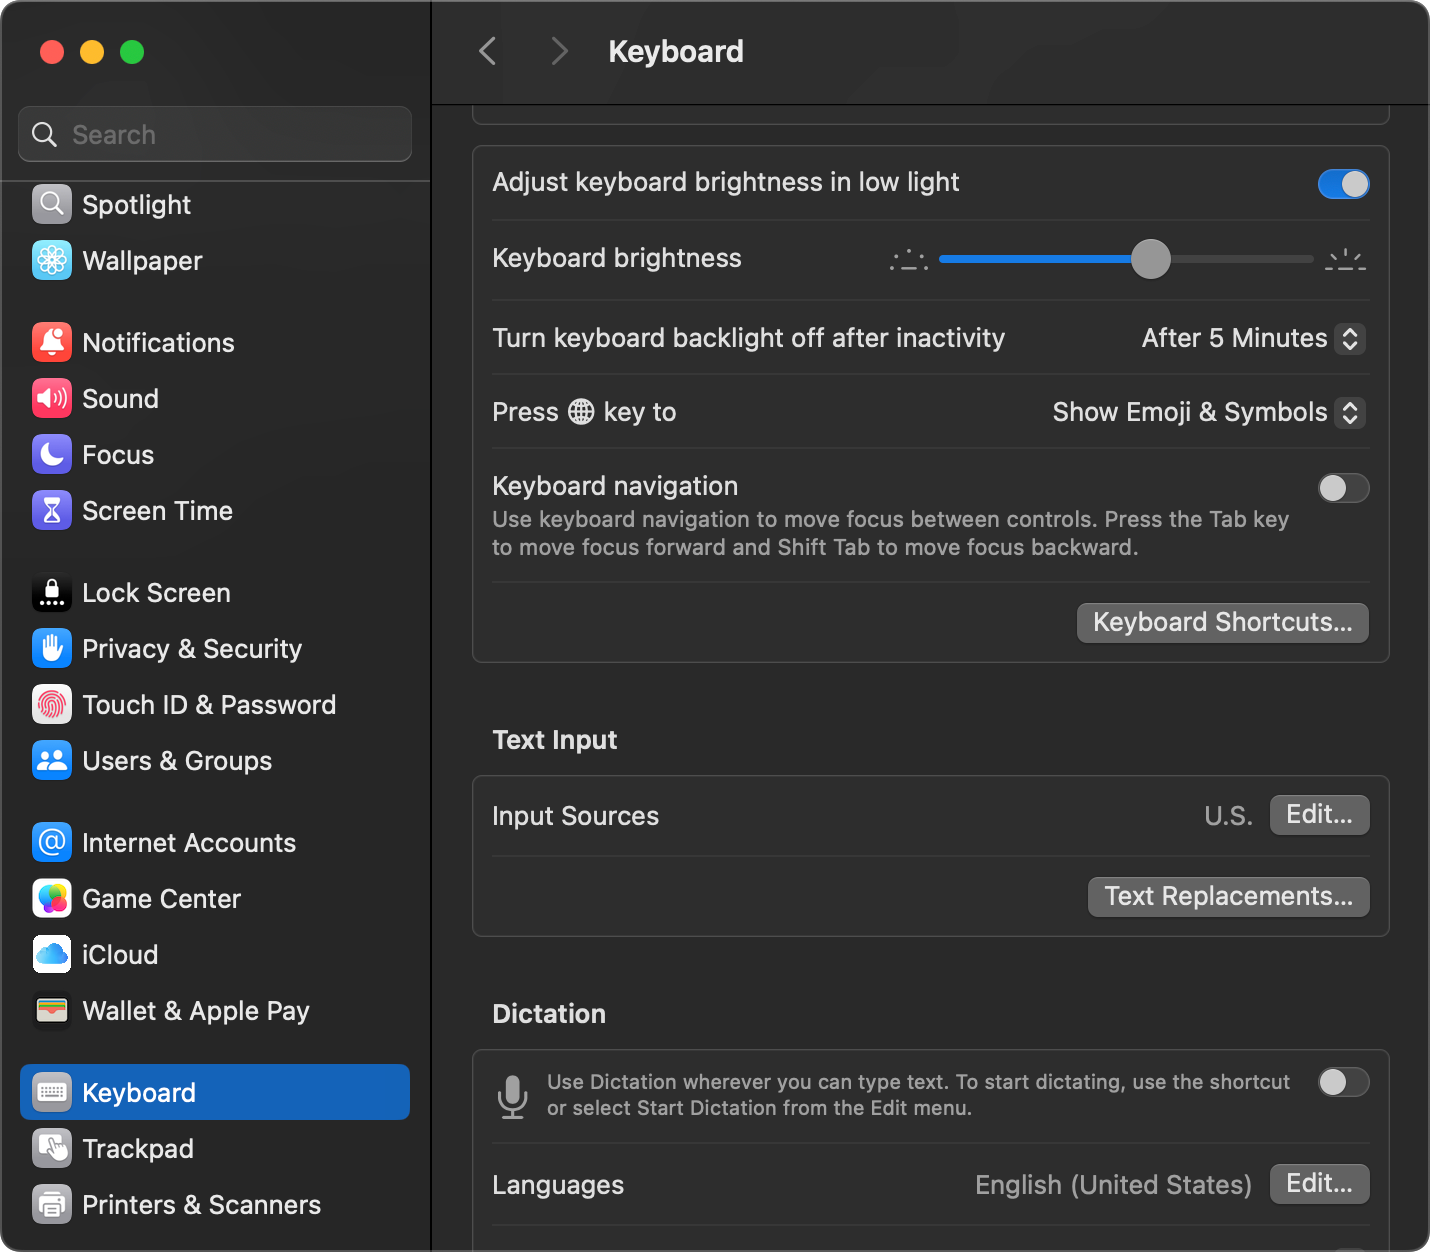This screenshot has width=1430, height=1252.
Task: Click the Wallpaper flower icon
Action: [x=52, y=260]
